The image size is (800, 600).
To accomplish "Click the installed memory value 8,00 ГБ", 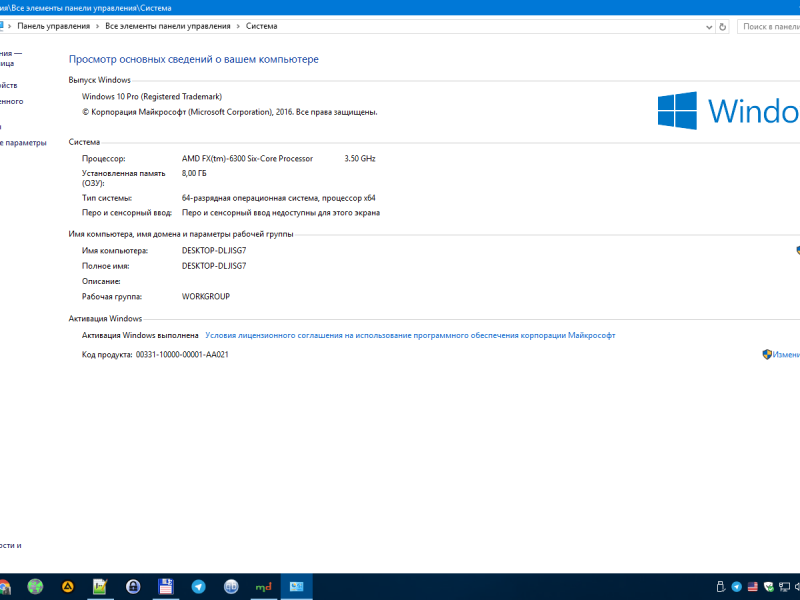I will tap(194, 173).
